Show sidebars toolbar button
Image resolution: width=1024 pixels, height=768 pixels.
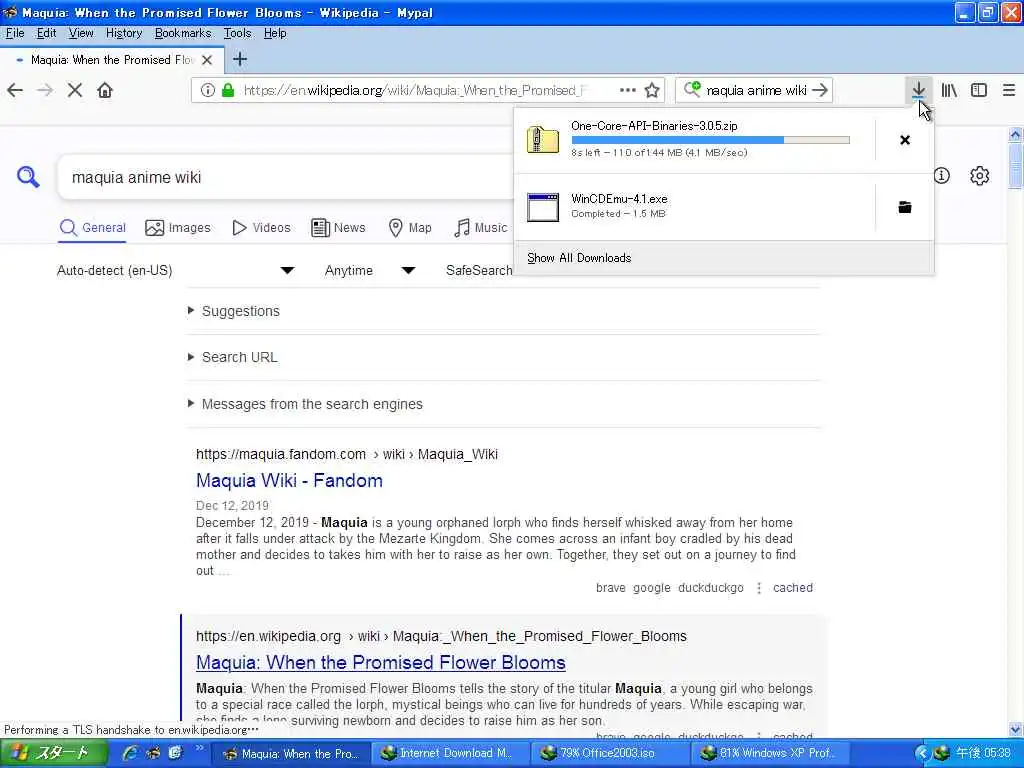(979, 90)
